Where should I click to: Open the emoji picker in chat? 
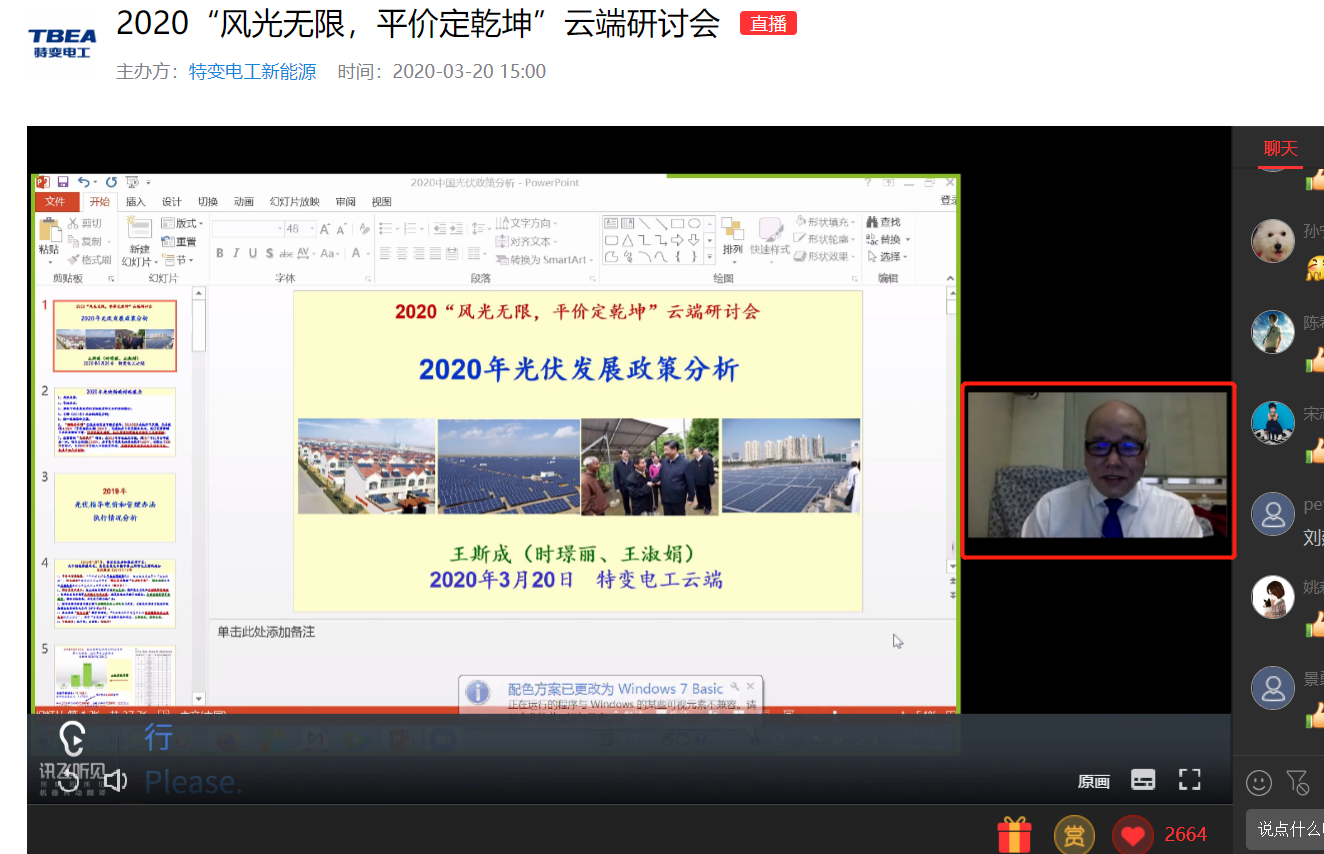1258,781
